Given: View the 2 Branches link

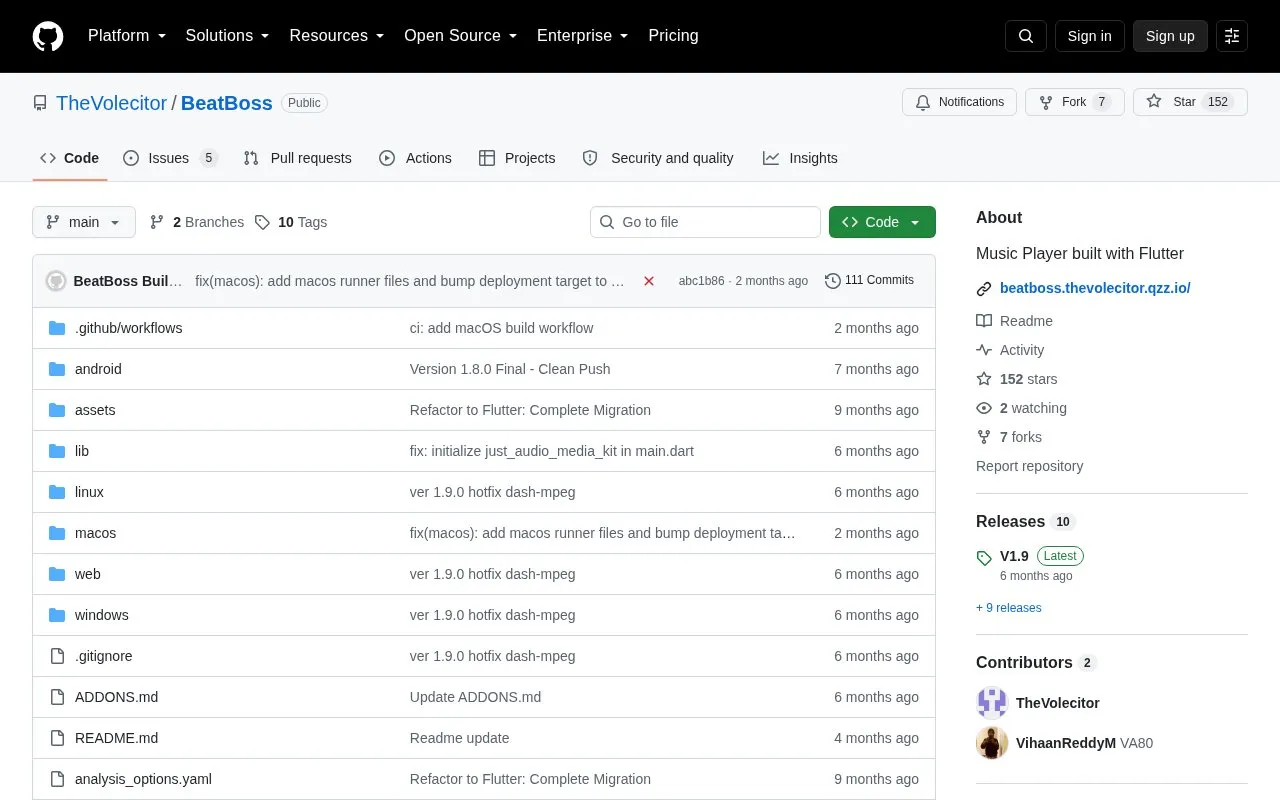Looking at the screenshot, I should pyautogui.click(x=197, y=222).
